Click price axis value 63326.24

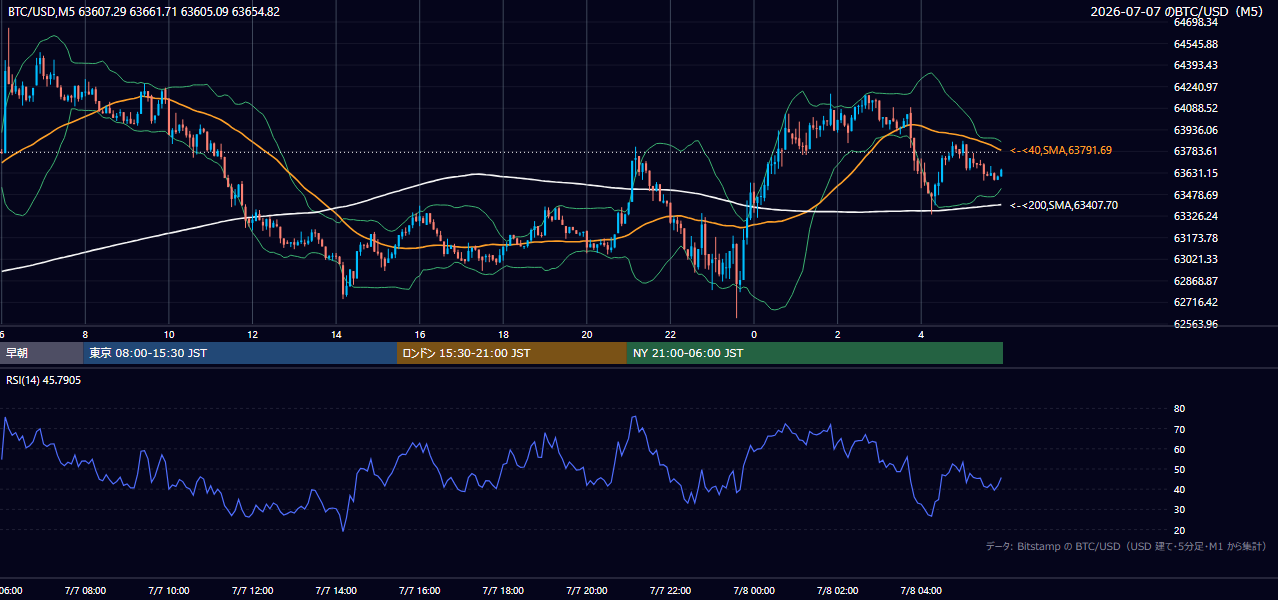tap(1196, 216)
